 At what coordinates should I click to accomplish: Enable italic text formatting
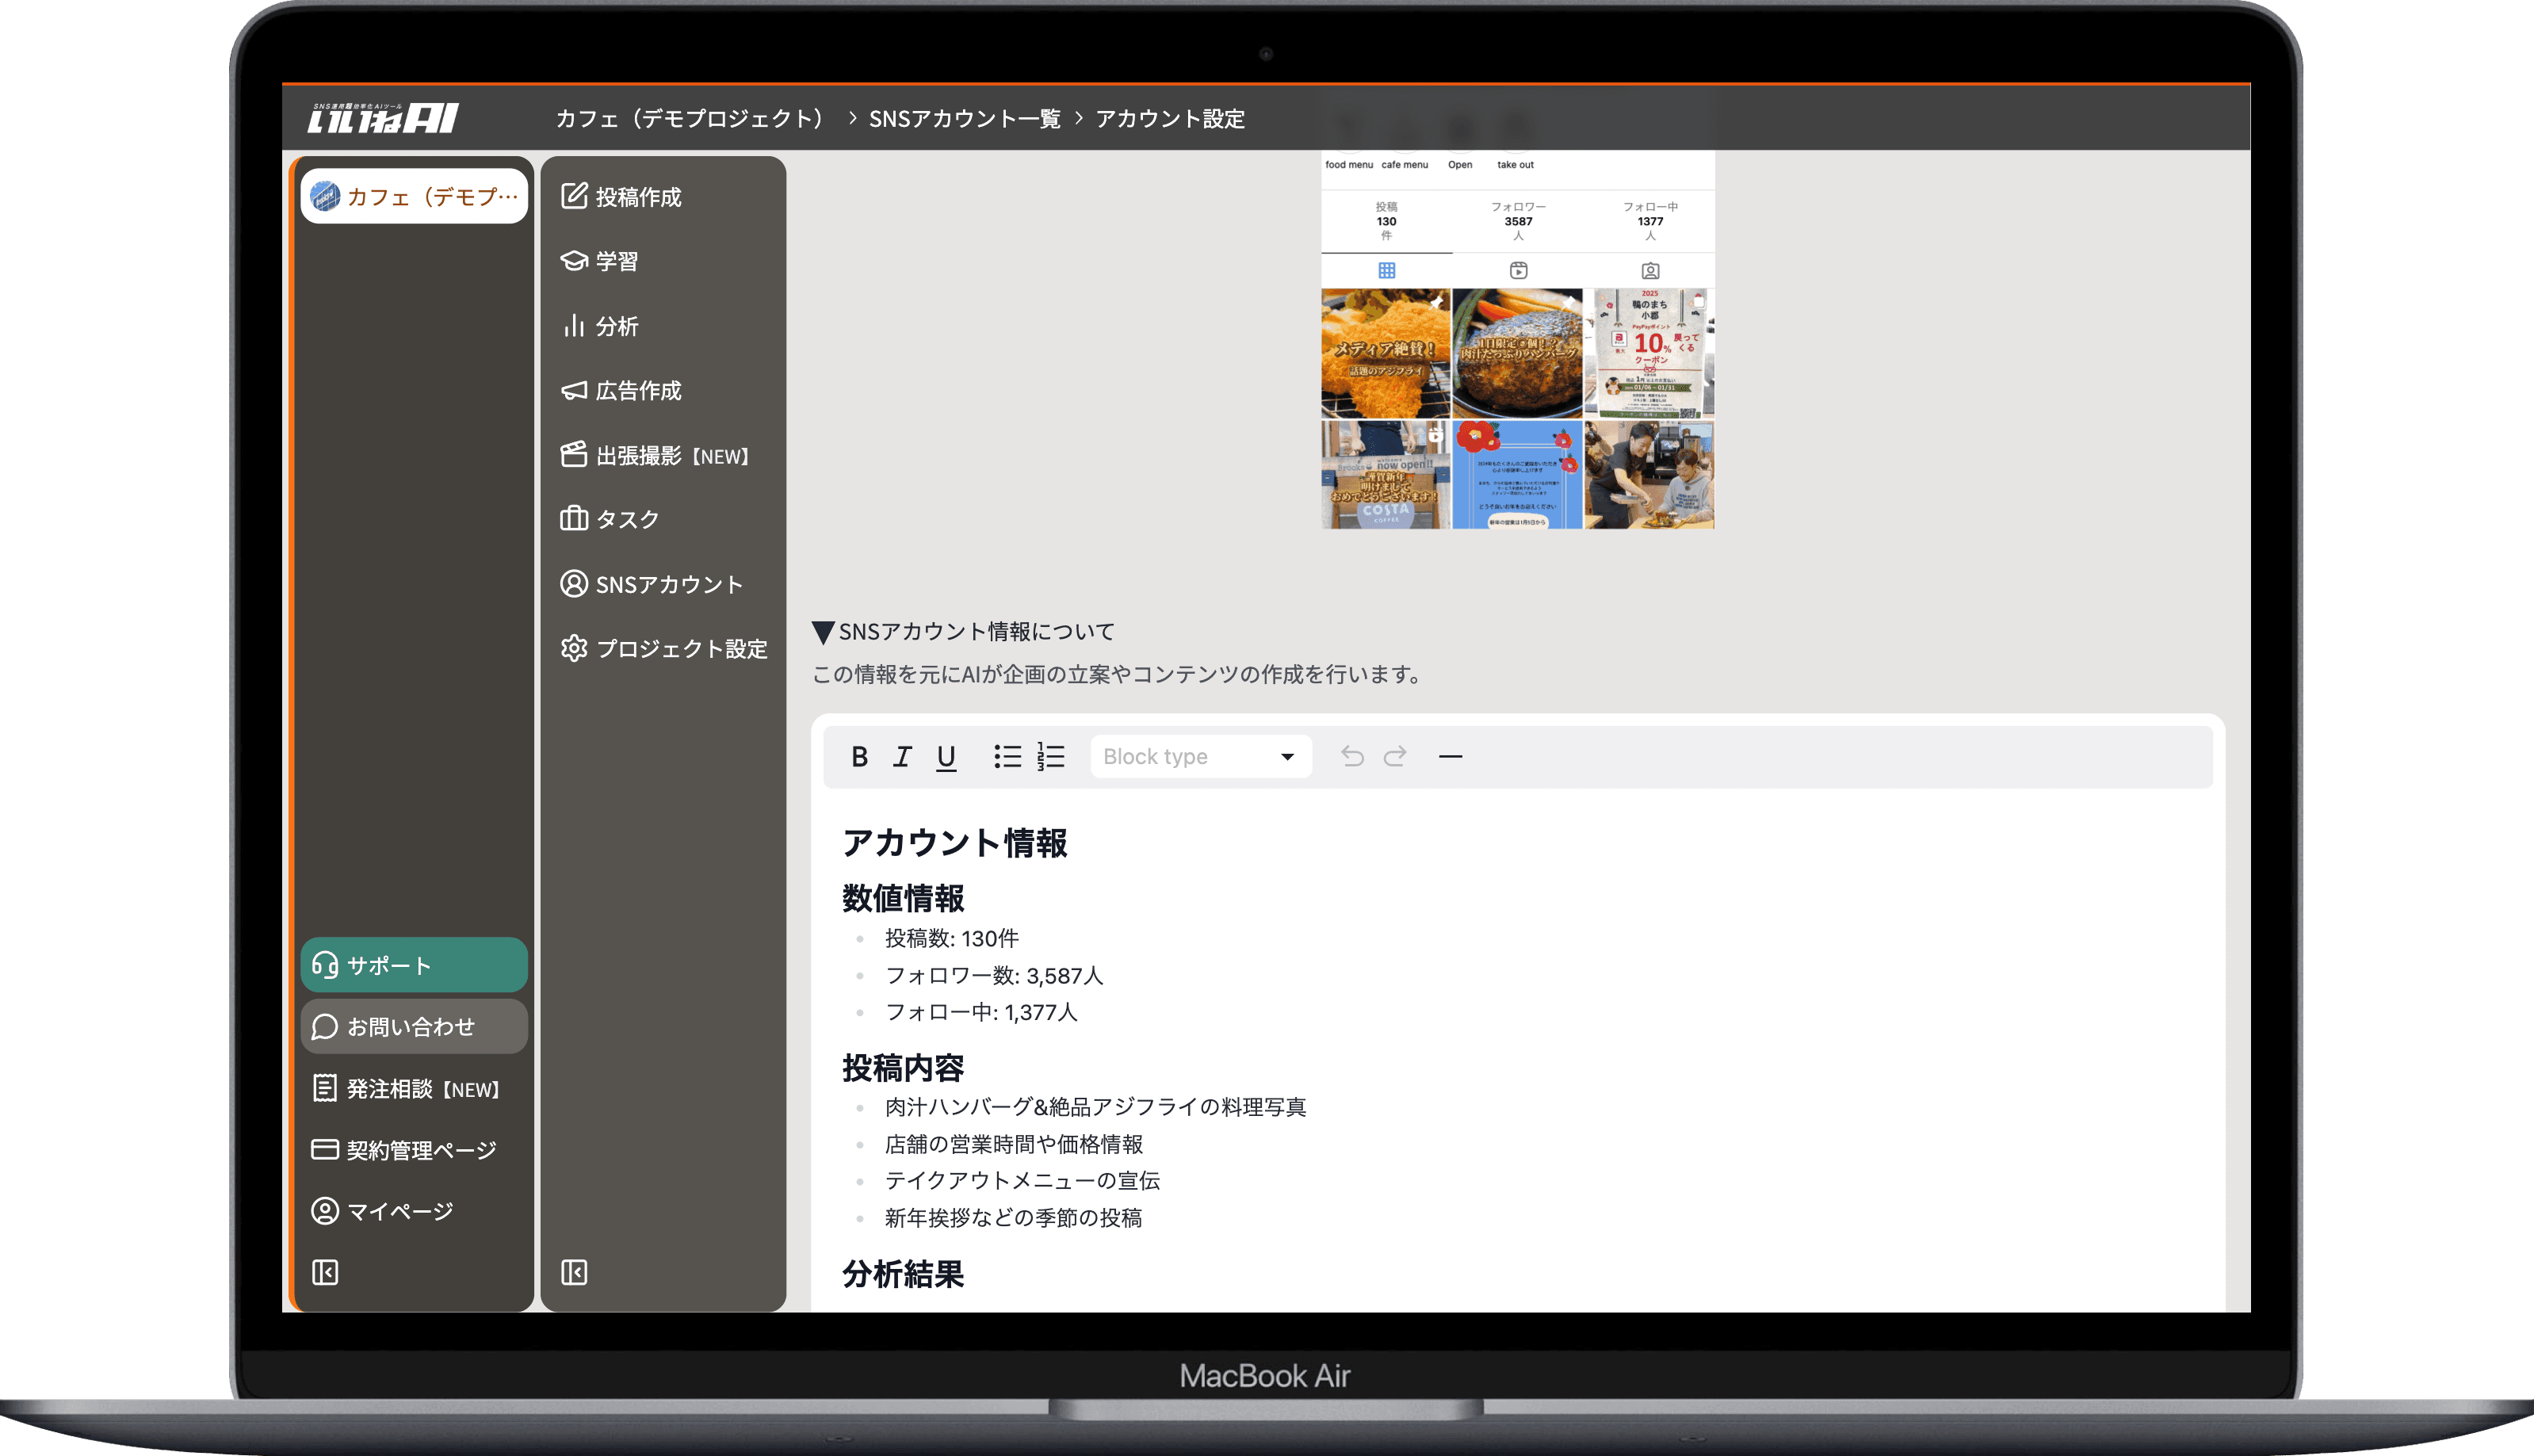pos(903,756)
